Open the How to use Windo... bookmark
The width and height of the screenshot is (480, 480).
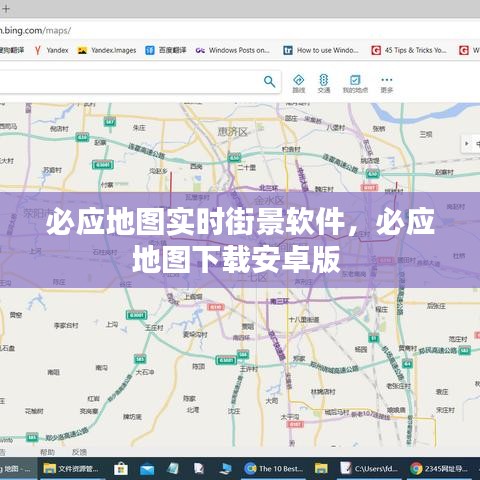coord(321,50)
